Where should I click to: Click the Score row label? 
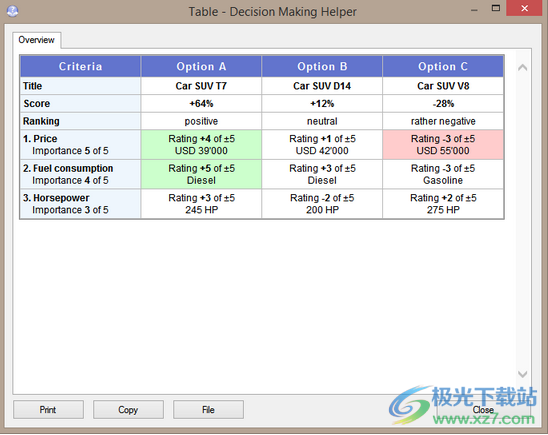click(x=80, y=103)
